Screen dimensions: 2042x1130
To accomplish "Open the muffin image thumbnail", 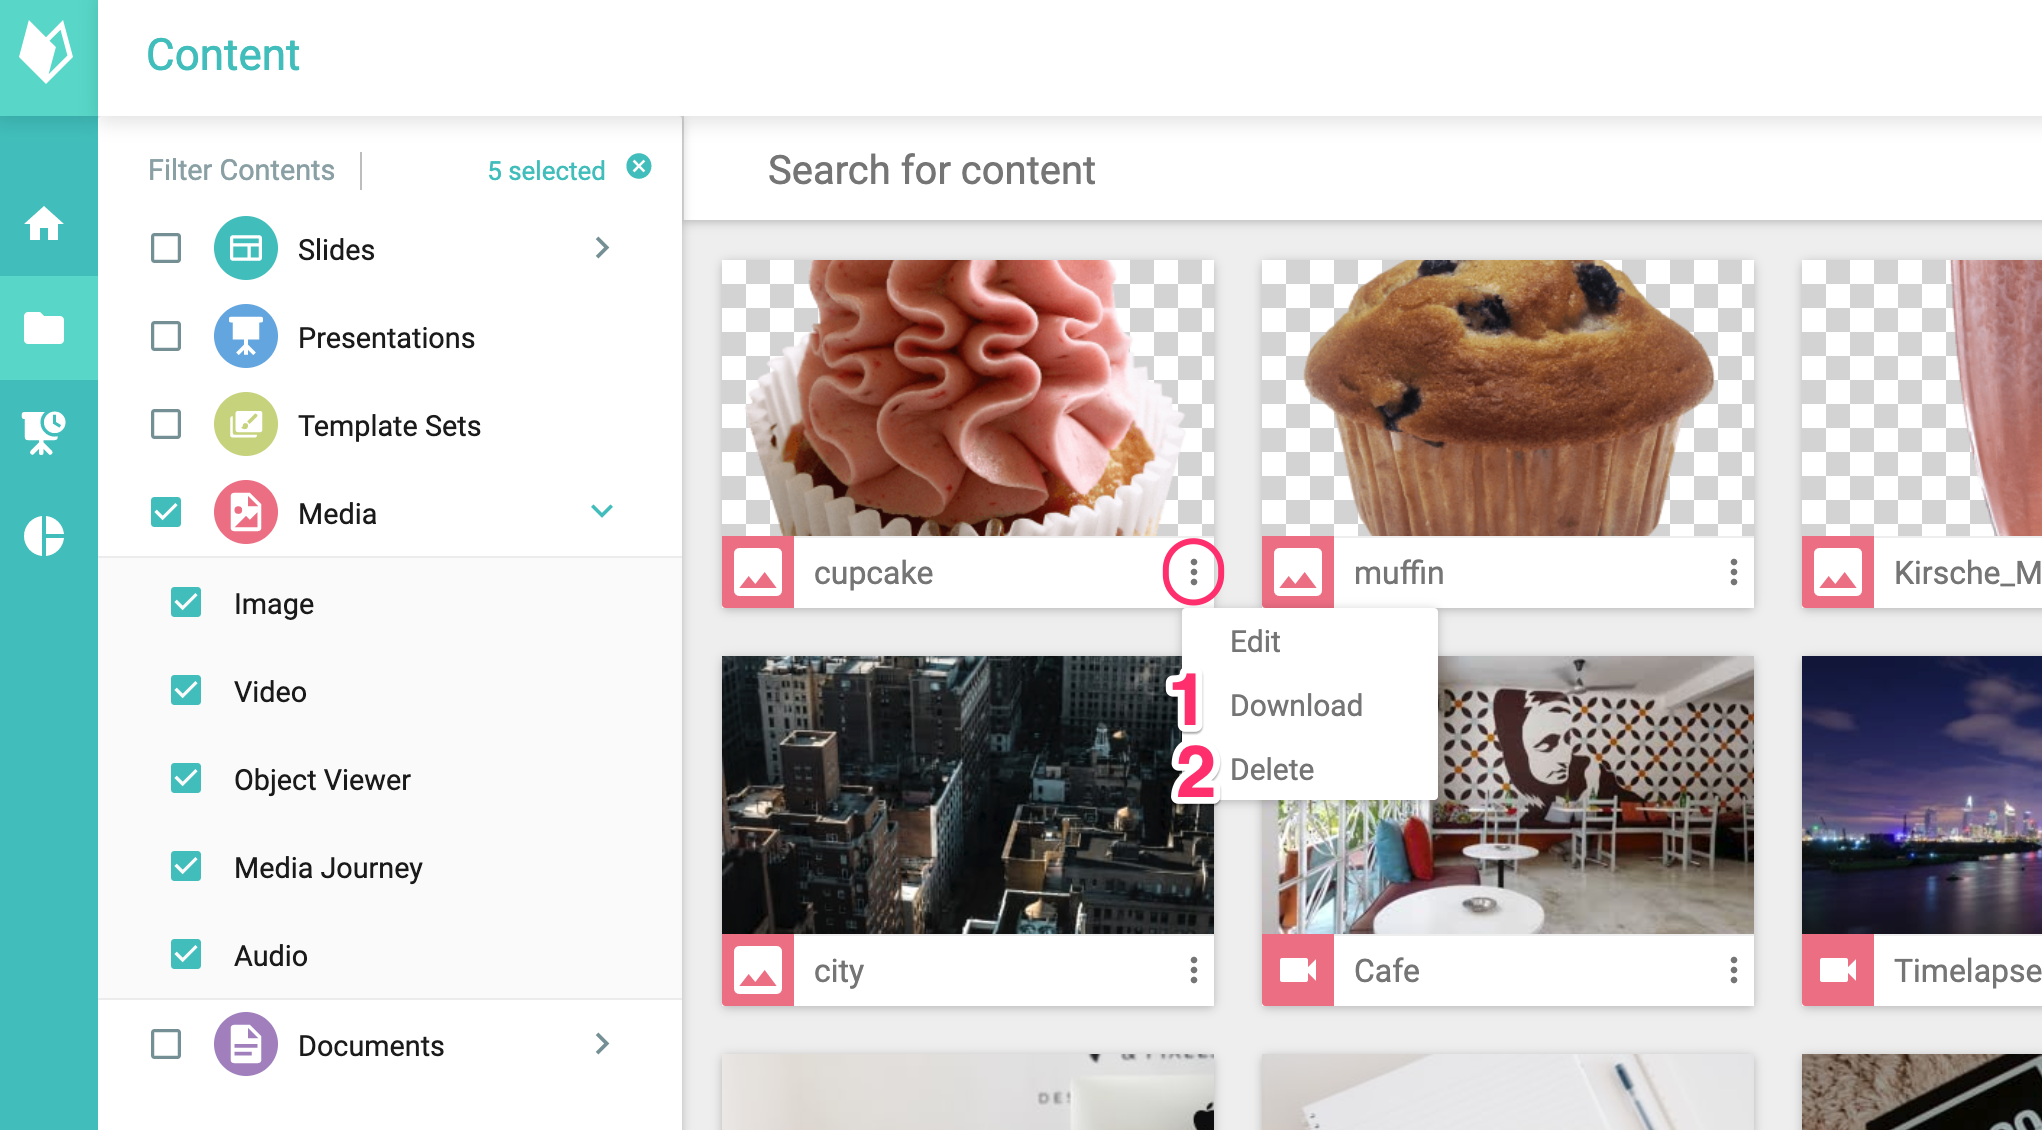I will (1508, 398).
